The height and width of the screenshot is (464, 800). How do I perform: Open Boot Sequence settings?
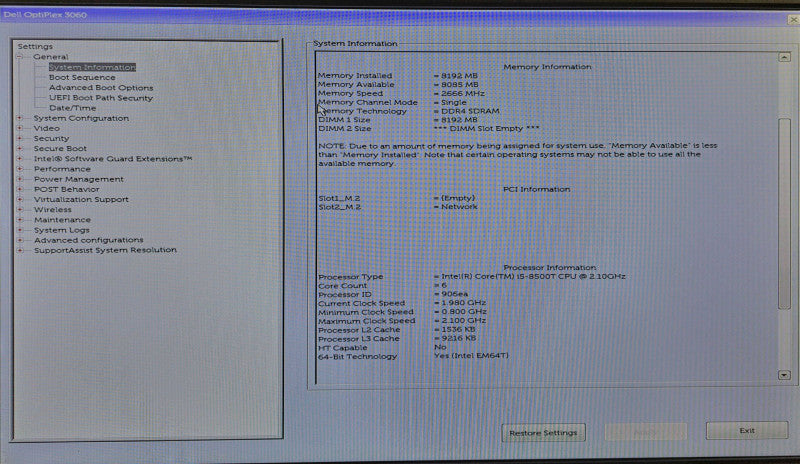[82, 77]
